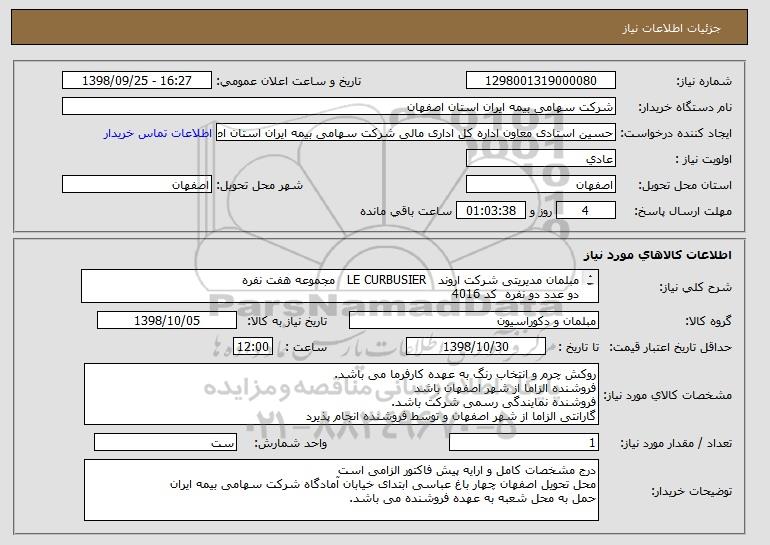Step up the شرح کلی نیاز textbox
This screenshot has width=770, height=545.
[590, 276]
